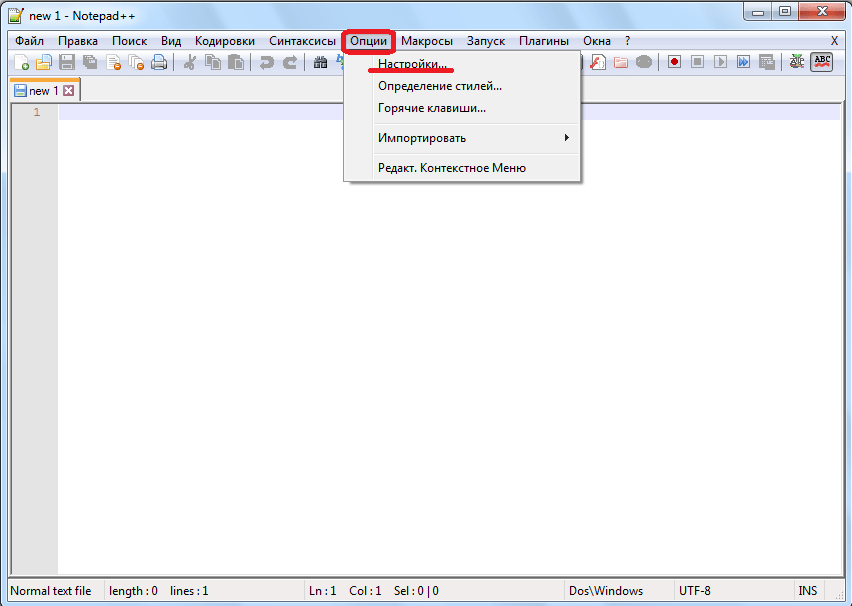Image resolution: width=852 pixels, height=606 pixels.
Task: Click the Print icon in toolbar
Action: pos(158,62)
